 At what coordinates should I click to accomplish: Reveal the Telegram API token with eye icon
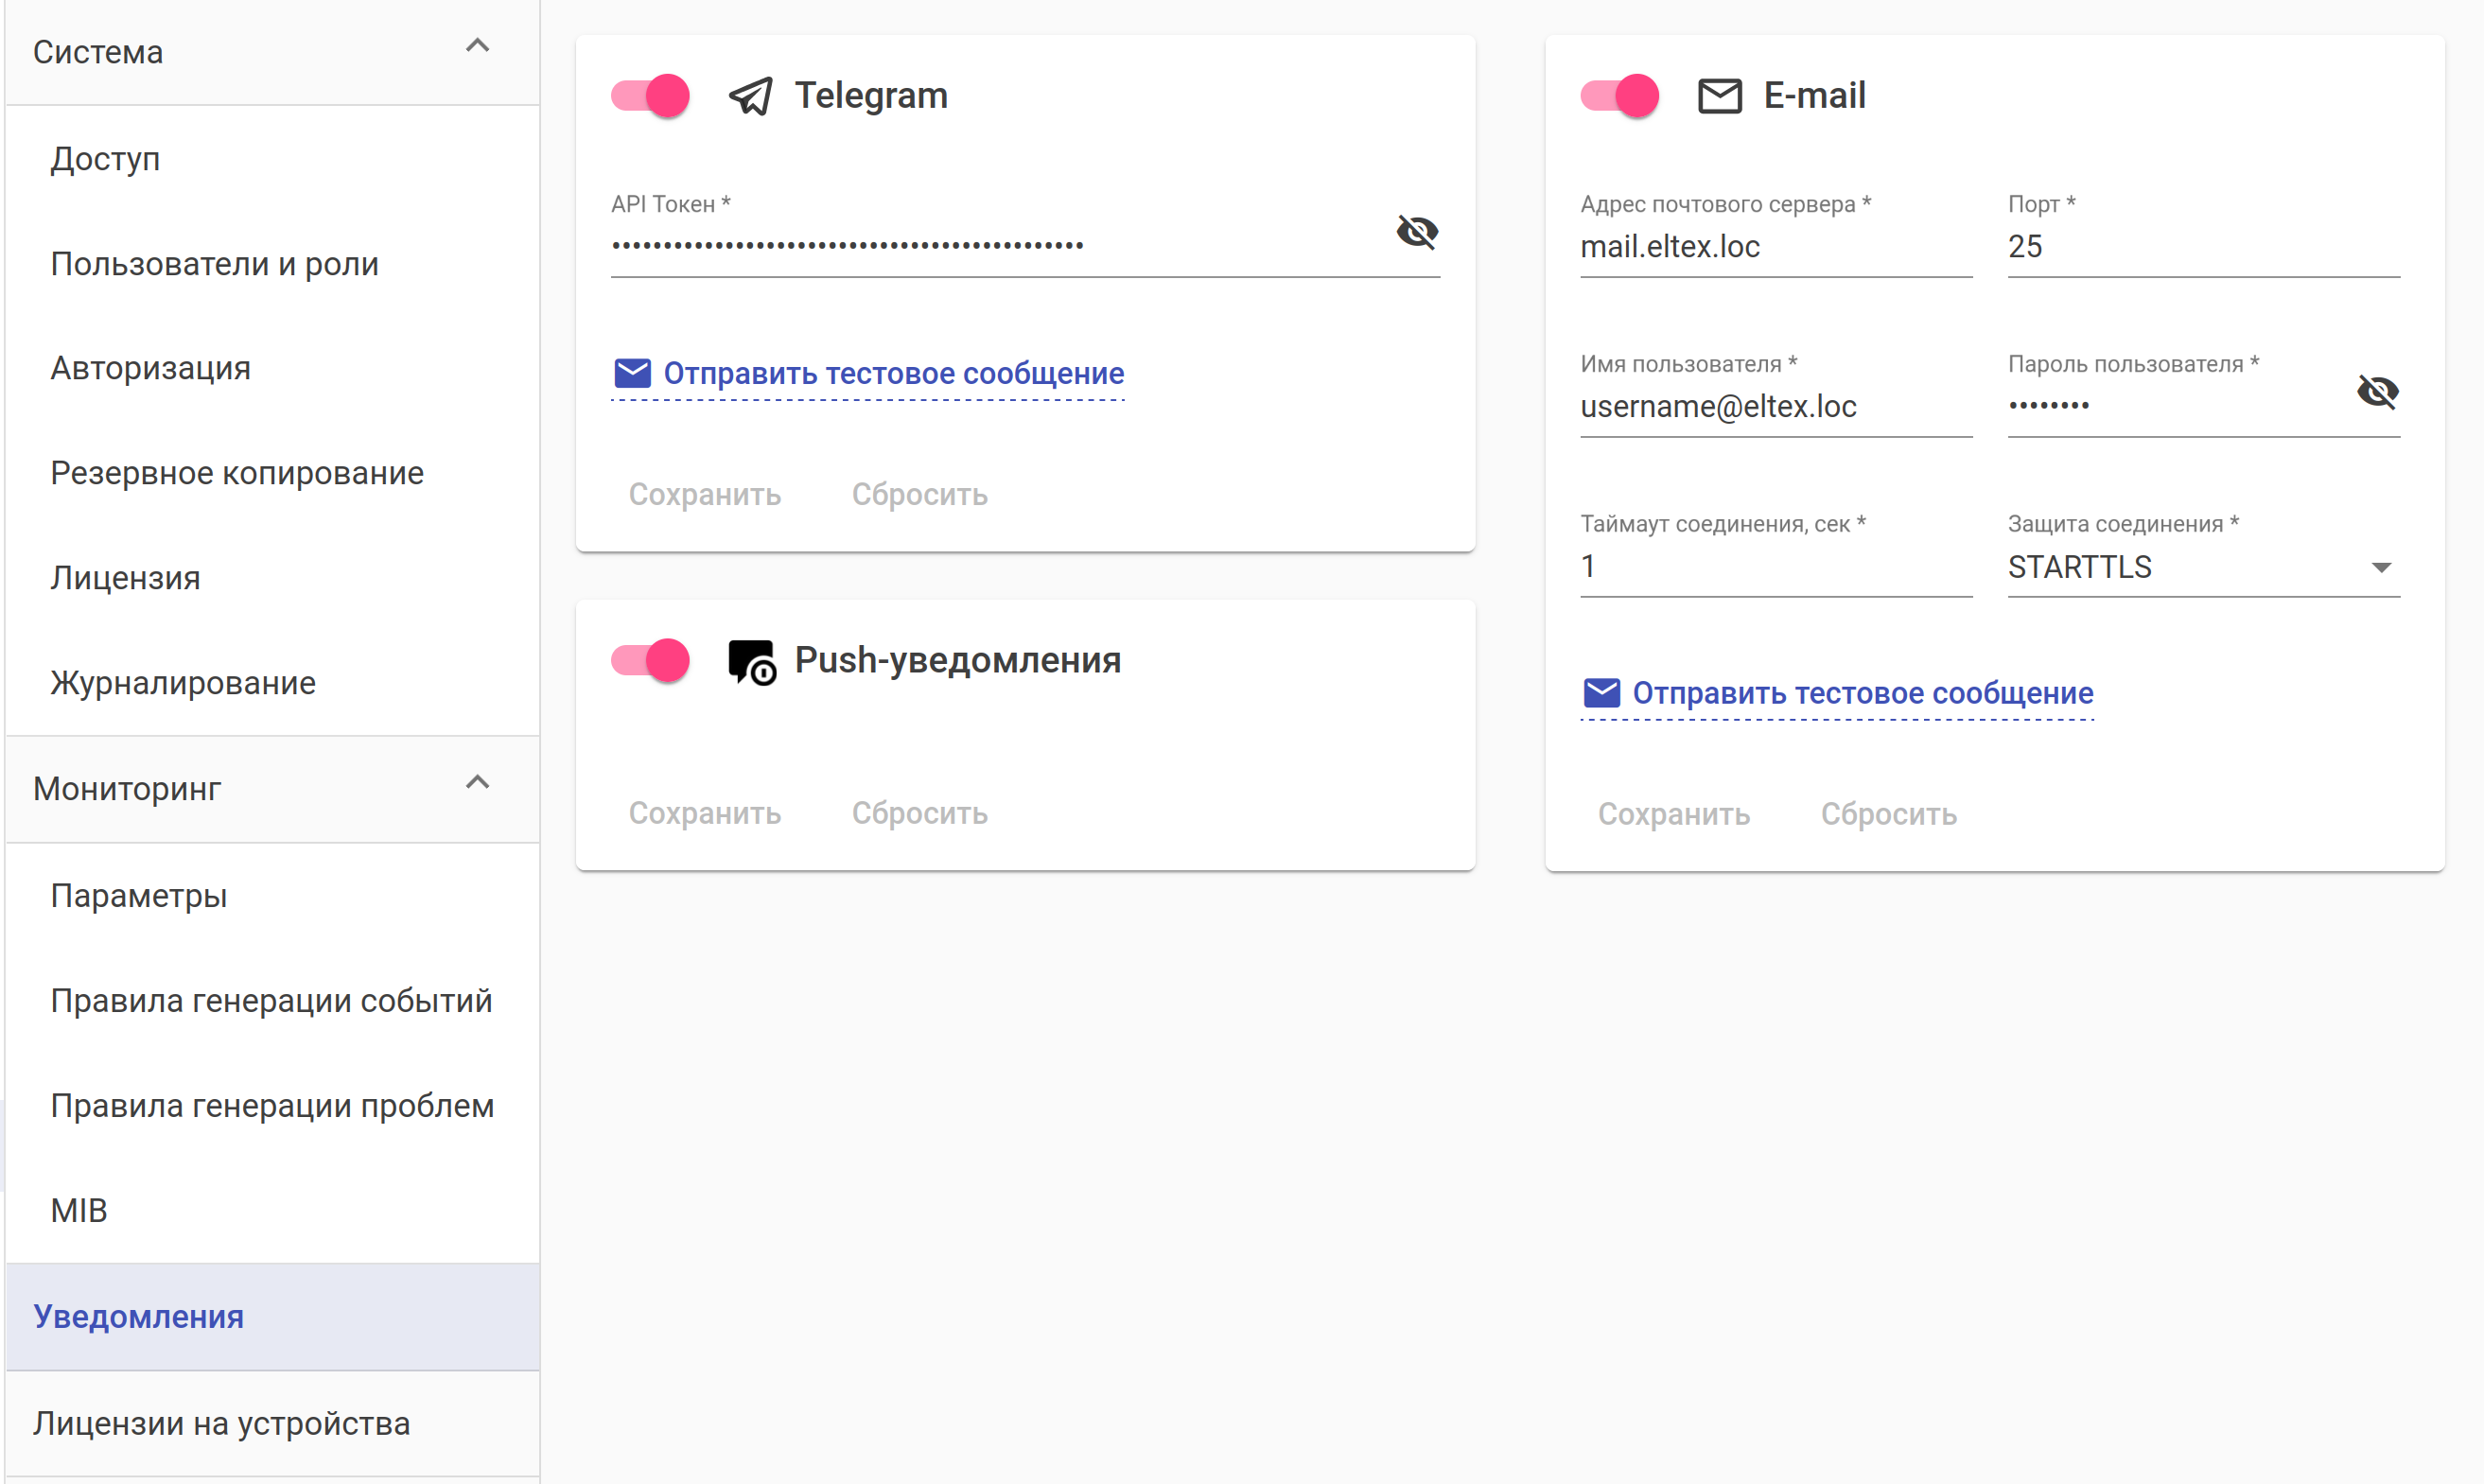(x=1416, y=232)
